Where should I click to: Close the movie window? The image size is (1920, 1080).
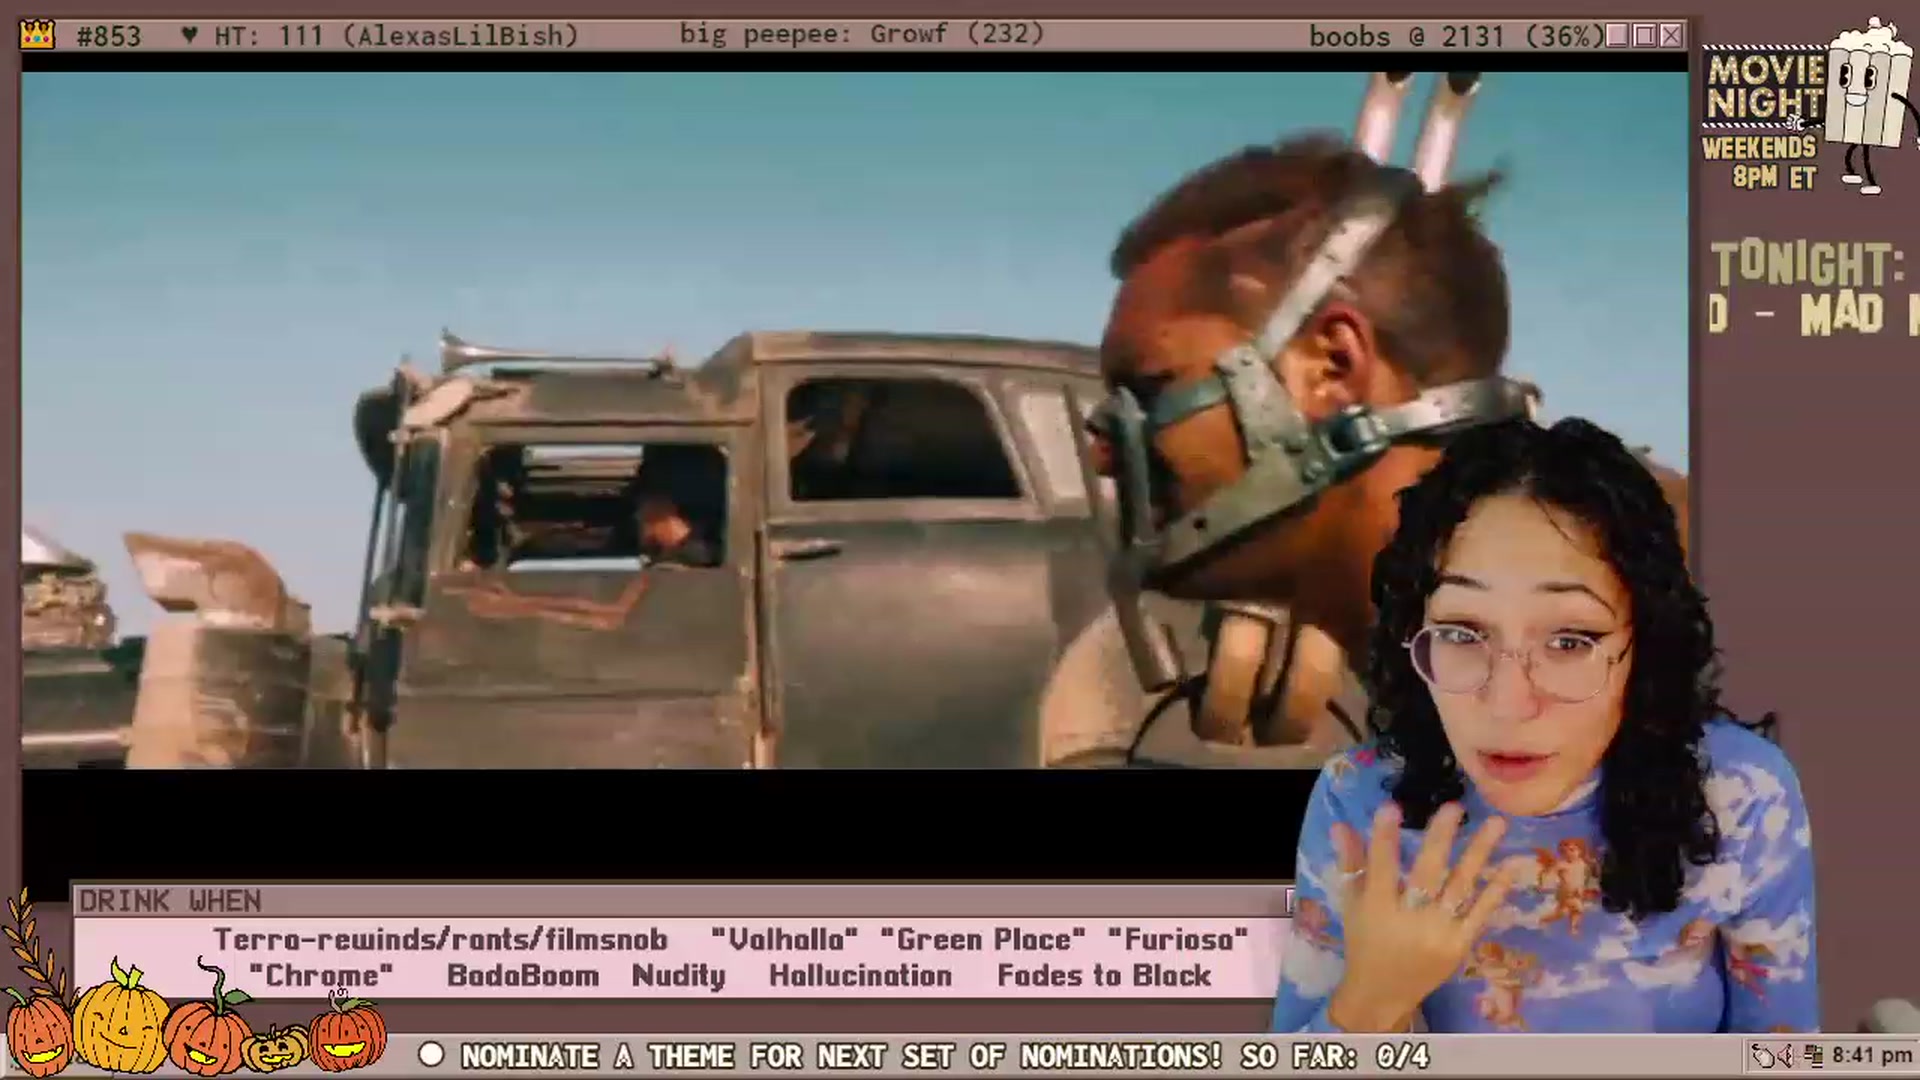pyautogui.click(x=1671, y=36)
